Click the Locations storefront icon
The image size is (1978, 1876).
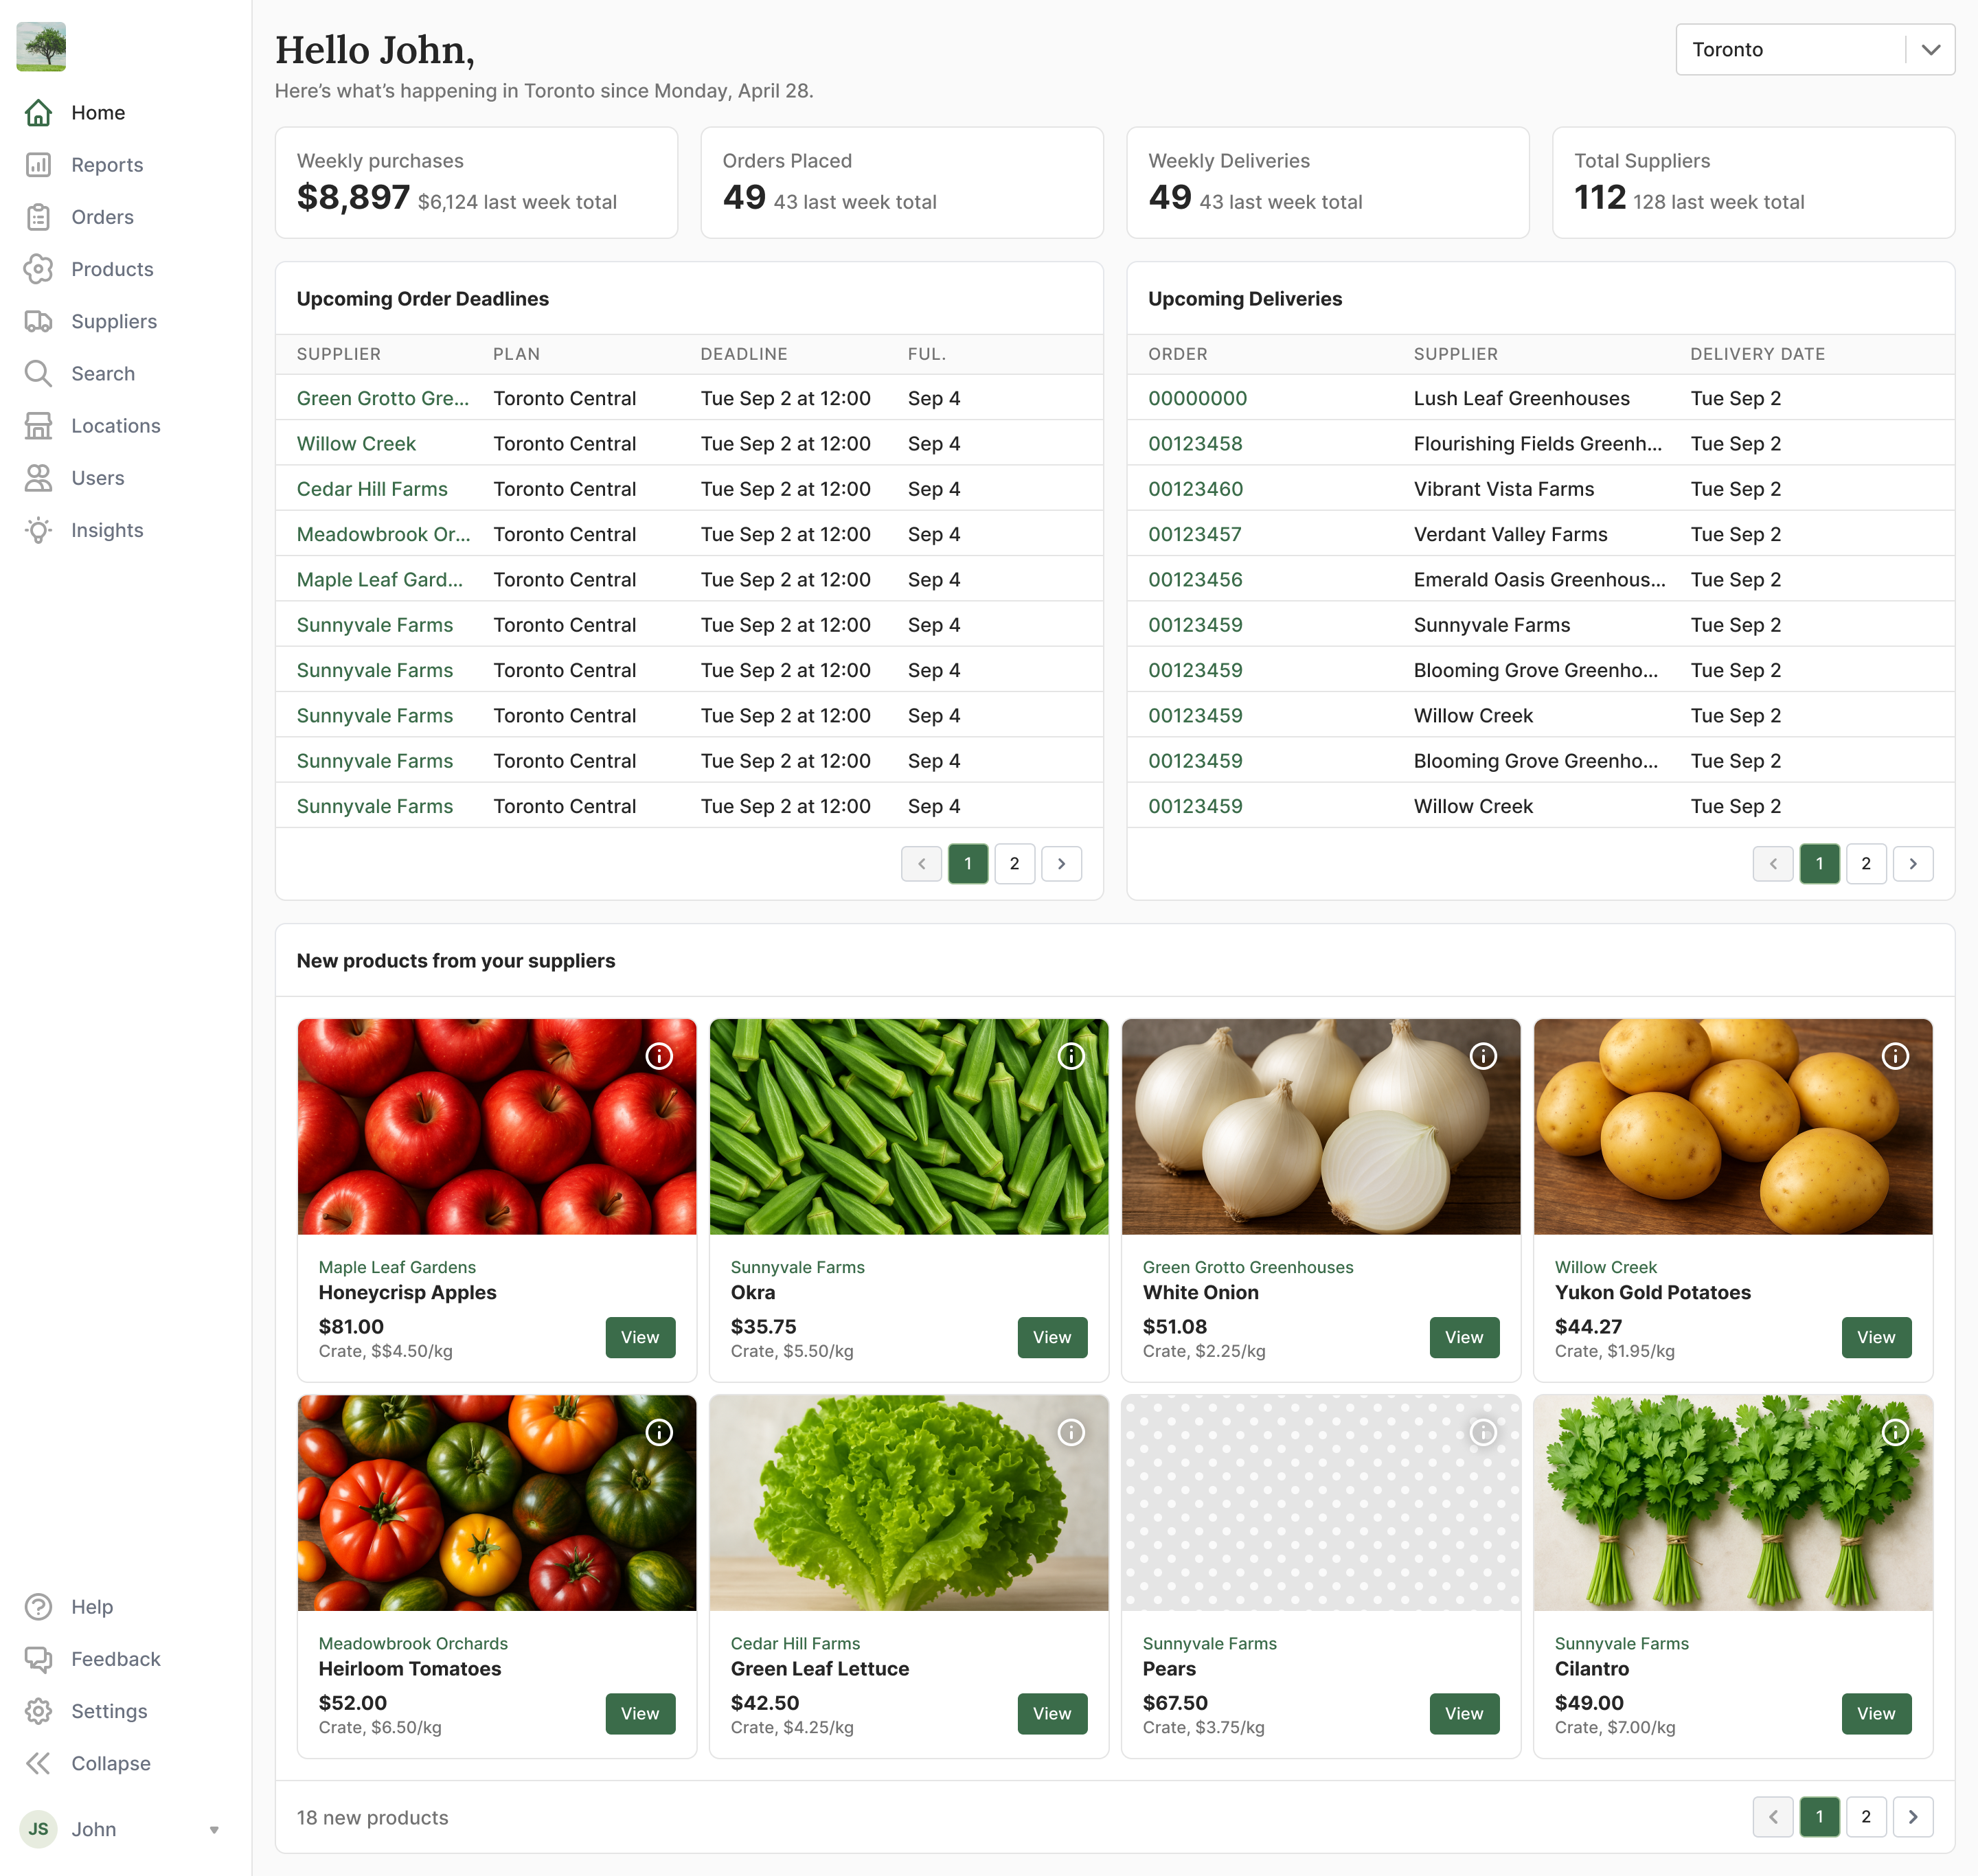pyautogui.click(x=38, y=426)
